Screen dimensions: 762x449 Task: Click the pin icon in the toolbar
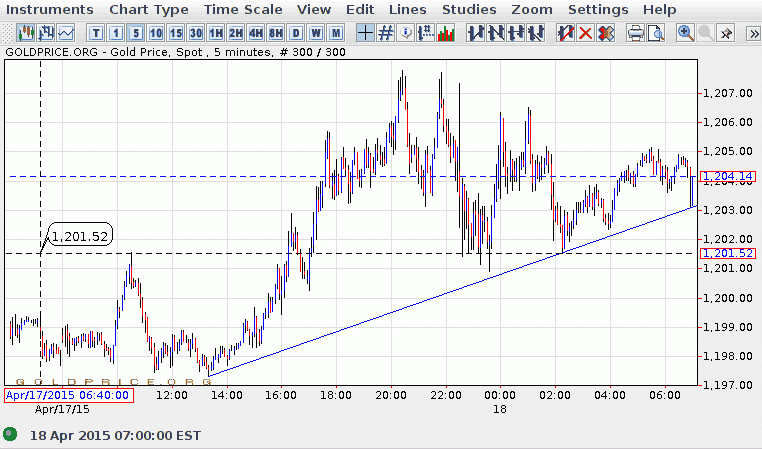point(726,33)
